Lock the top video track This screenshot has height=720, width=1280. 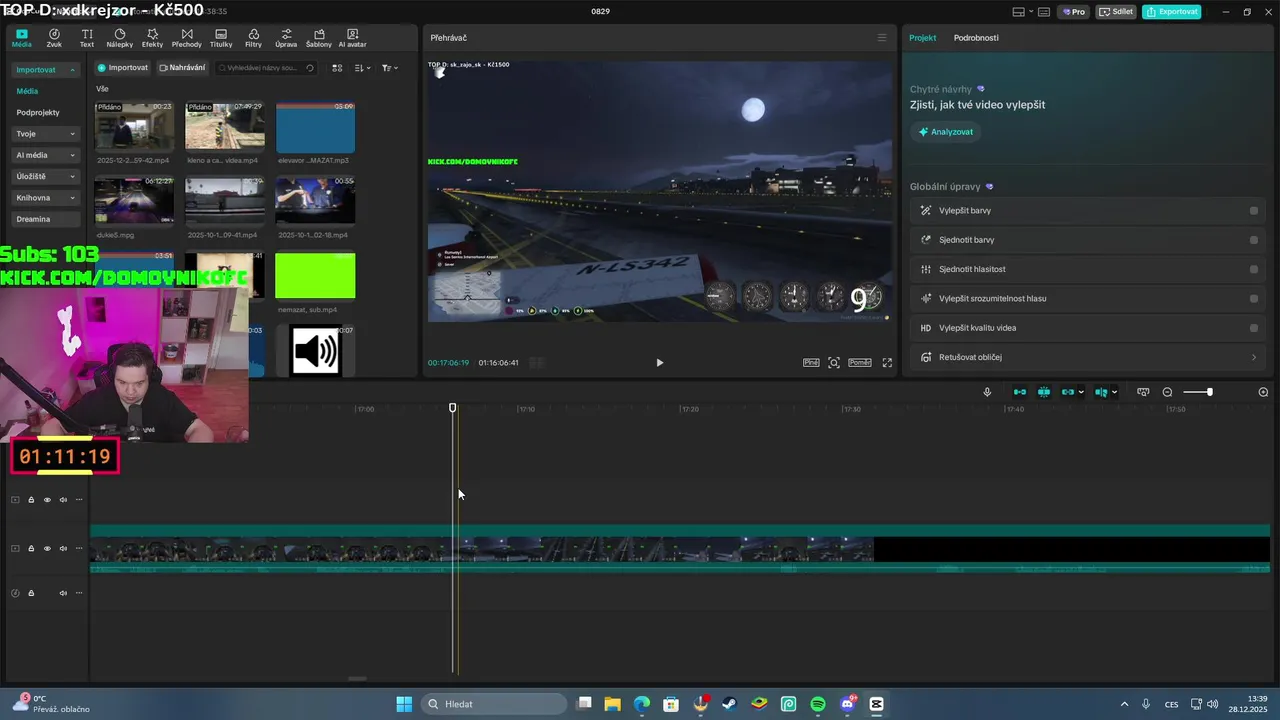point(31,500)
